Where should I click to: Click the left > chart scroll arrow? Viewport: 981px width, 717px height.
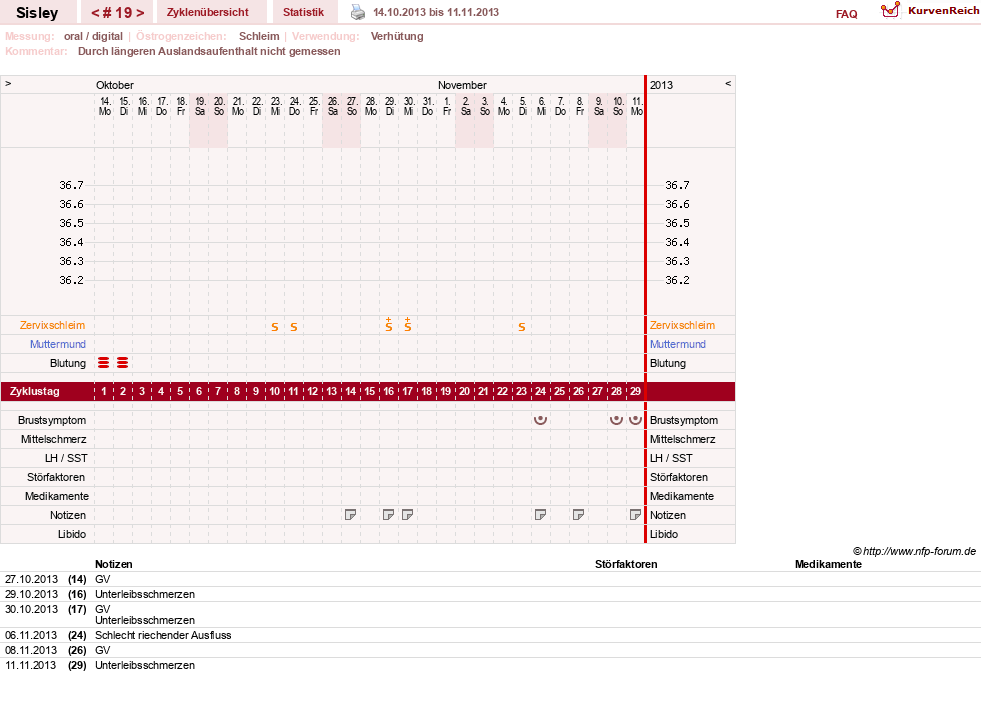pos(8,83)
